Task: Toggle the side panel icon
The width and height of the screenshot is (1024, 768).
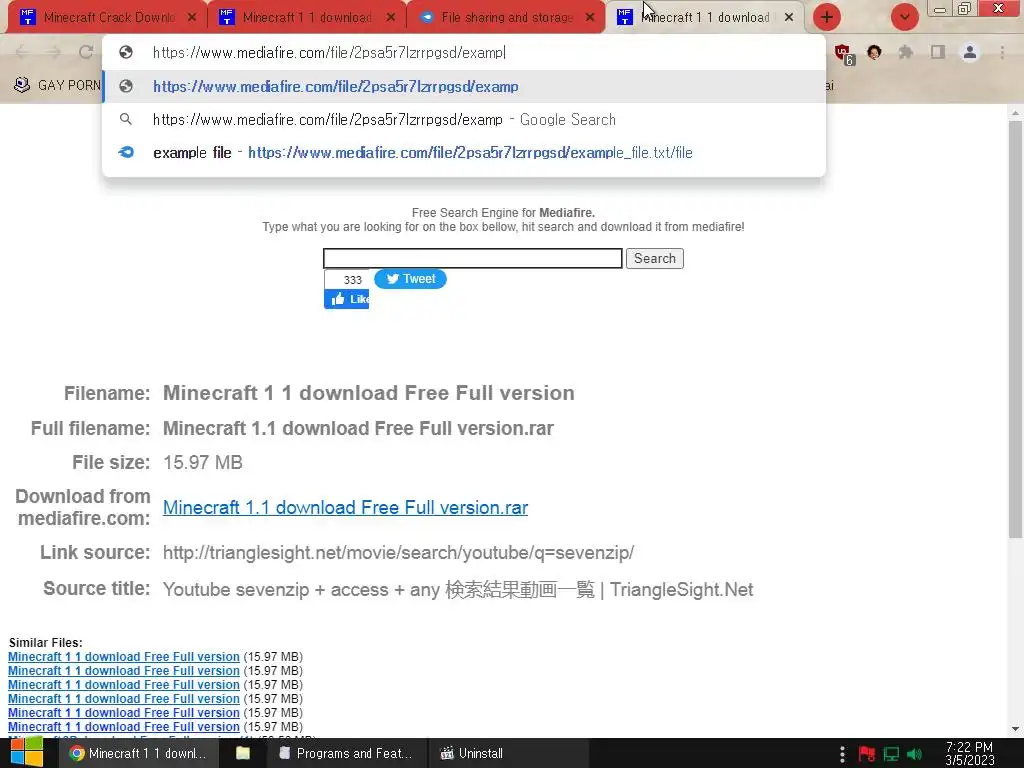Action: pyautogui.click(x=938, y=52)
